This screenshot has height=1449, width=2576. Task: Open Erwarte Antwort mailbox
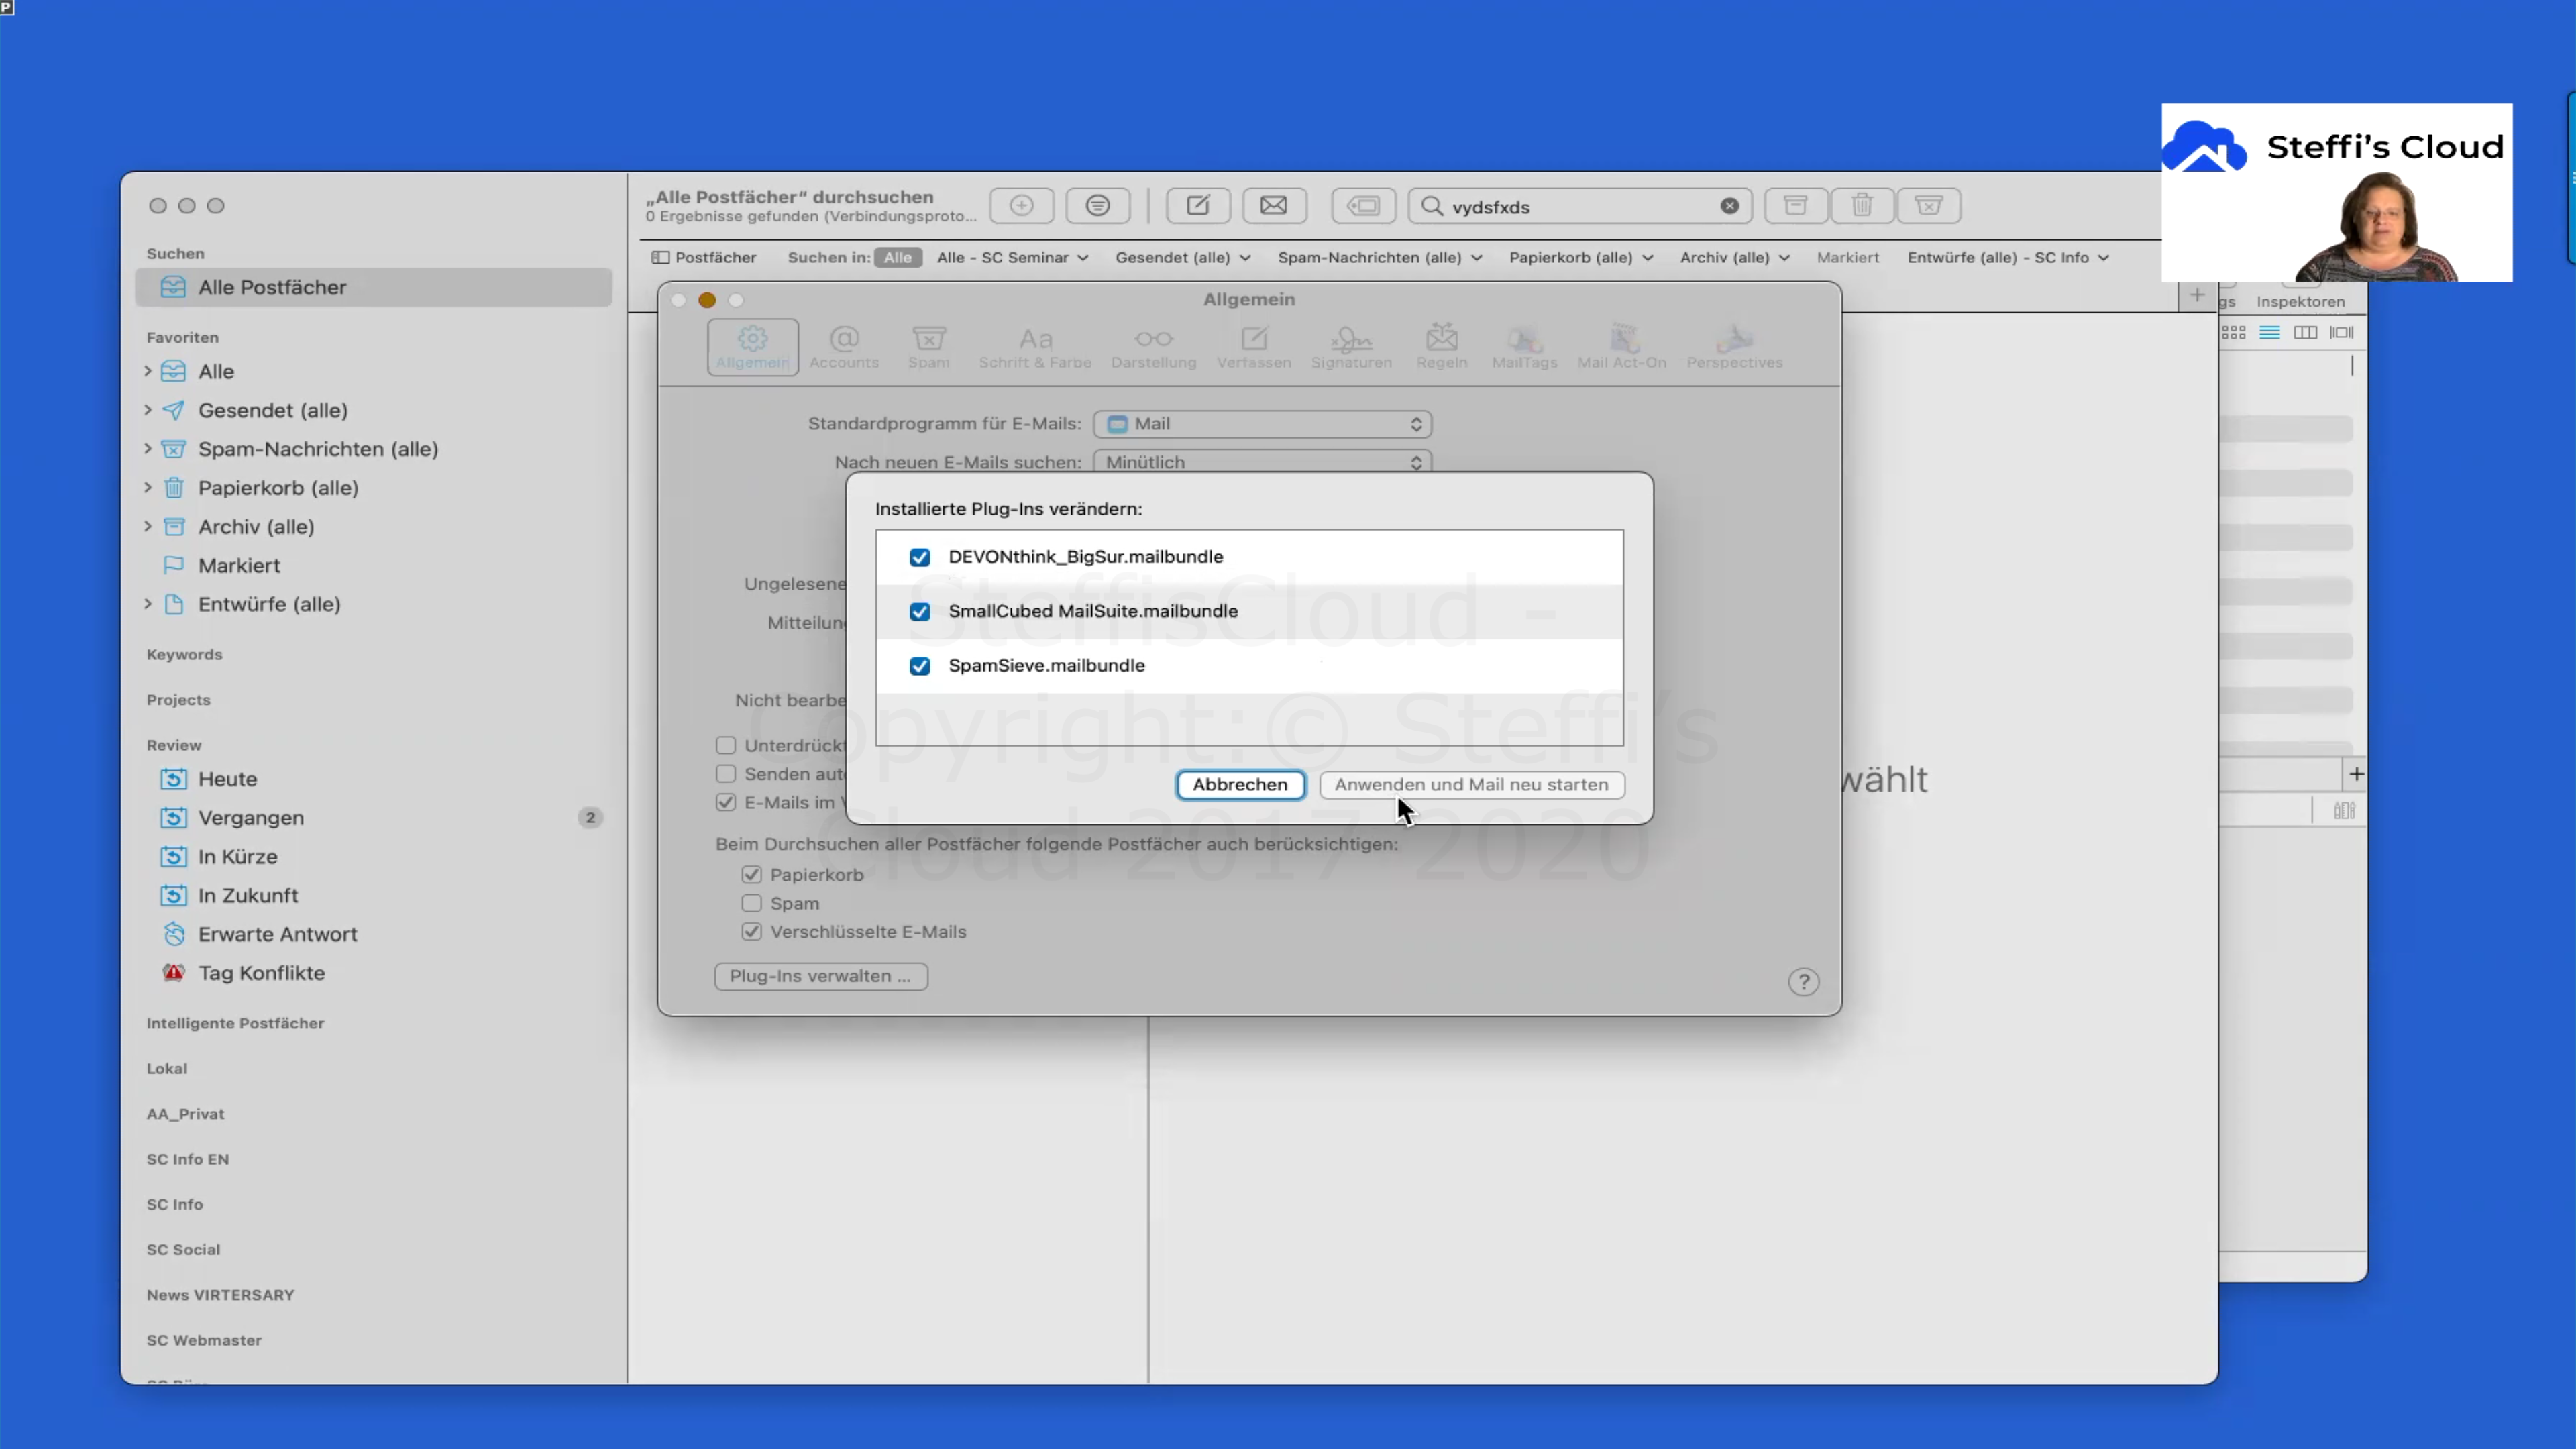(277, 934)
